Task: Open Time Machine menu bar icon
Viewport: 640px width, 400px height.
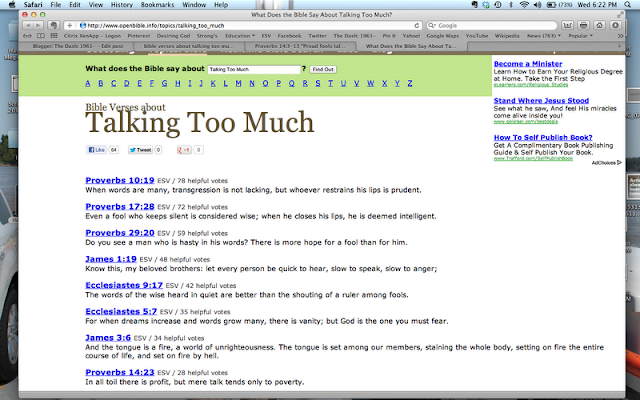Action: [x=498, y=4]
